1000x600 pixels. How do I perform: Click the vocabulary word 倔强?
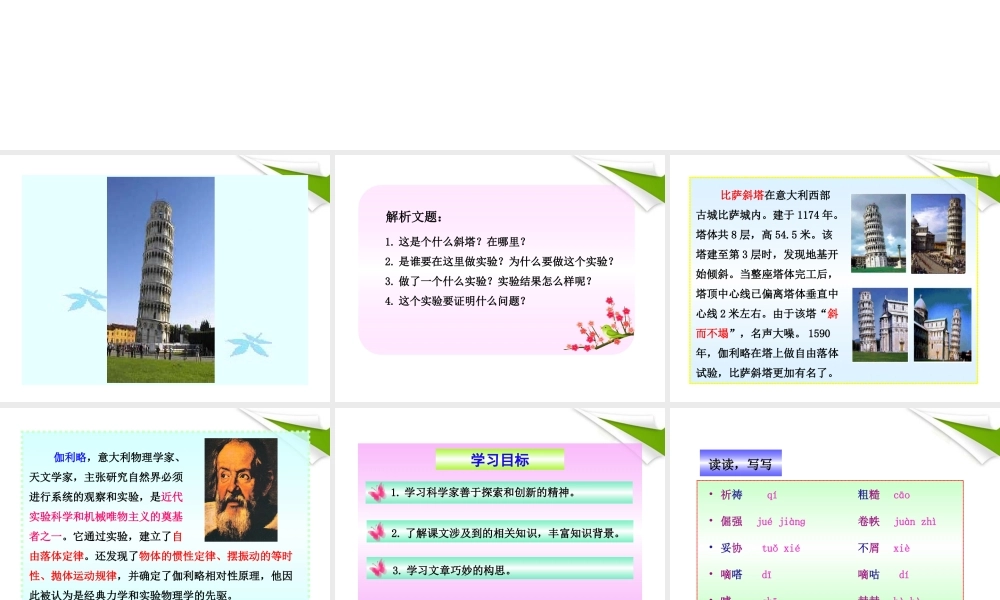[x=732, y=522]
